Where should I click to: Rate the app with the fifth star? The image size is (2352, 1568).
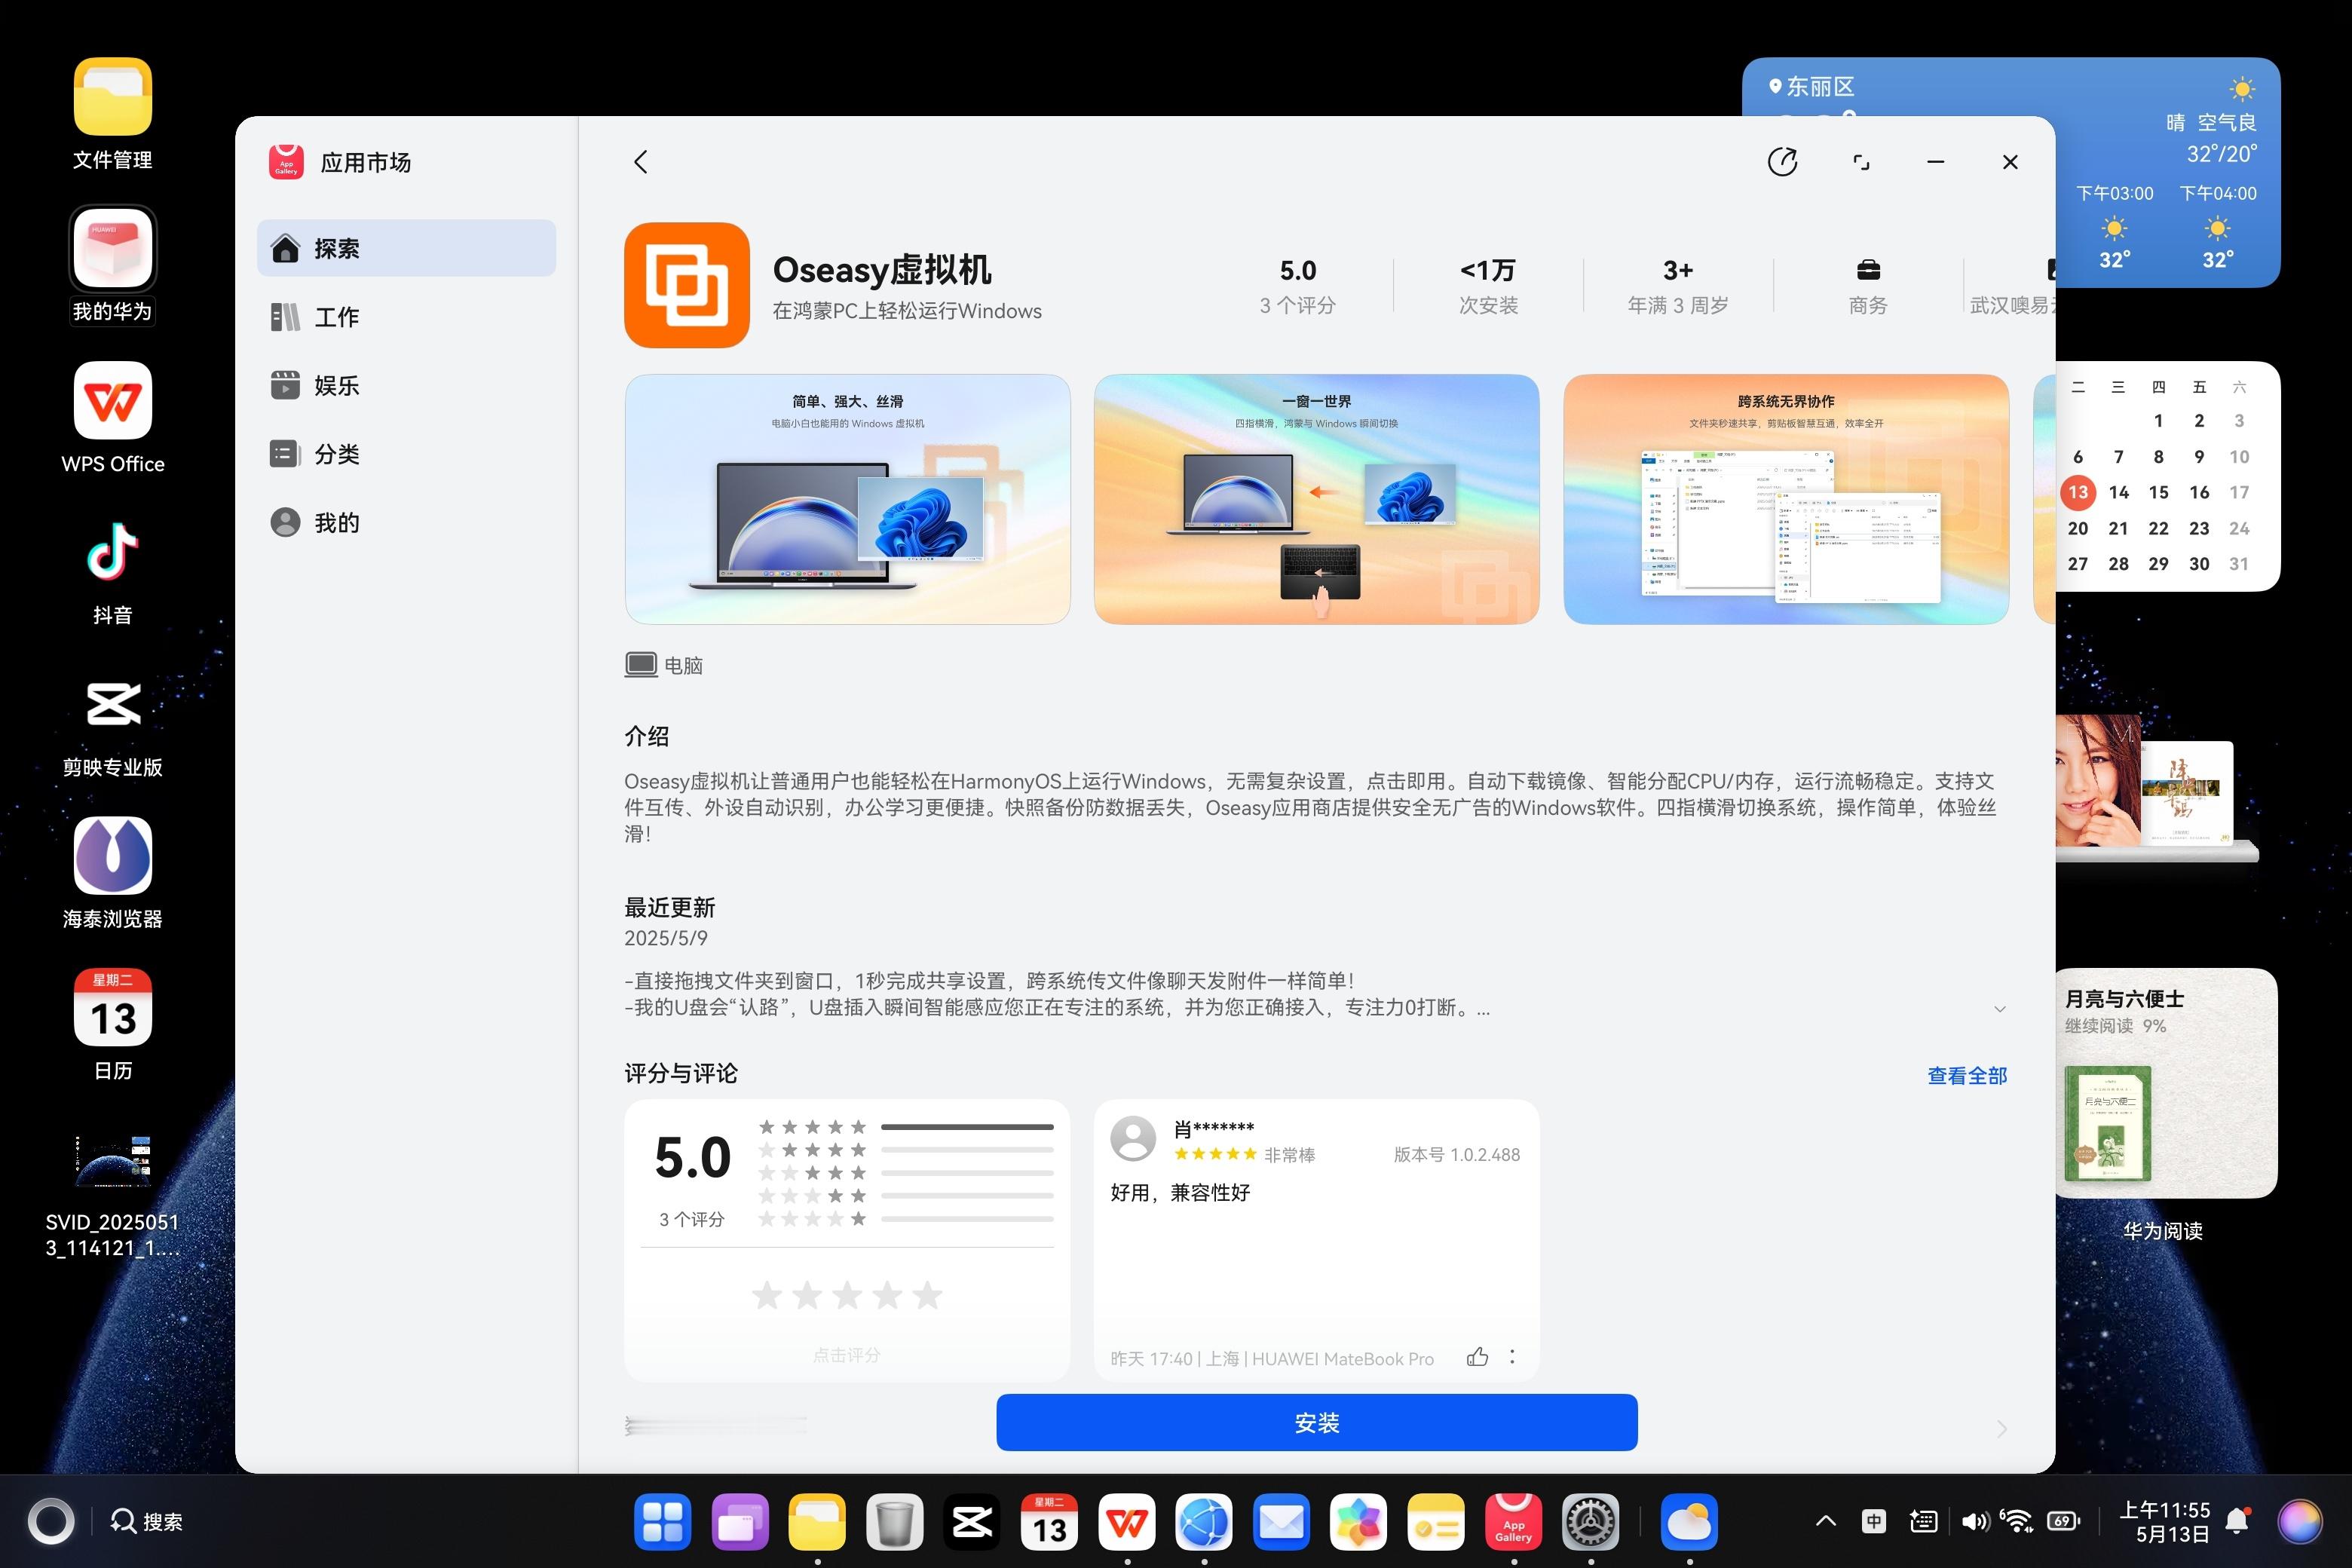pyautogui.click(x=927, y=1295)
